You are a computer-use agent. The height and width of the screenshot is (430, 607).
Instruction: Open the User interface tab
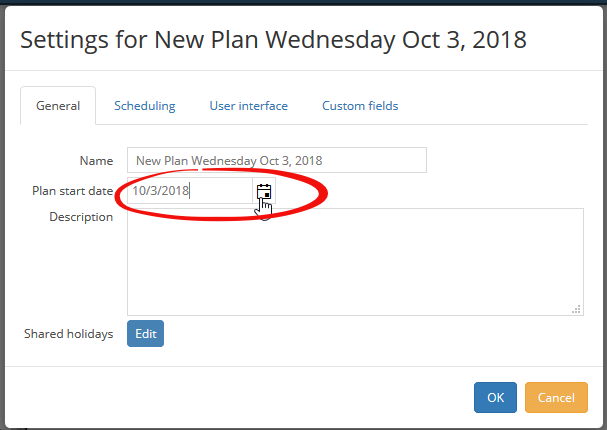click(249, 106)
